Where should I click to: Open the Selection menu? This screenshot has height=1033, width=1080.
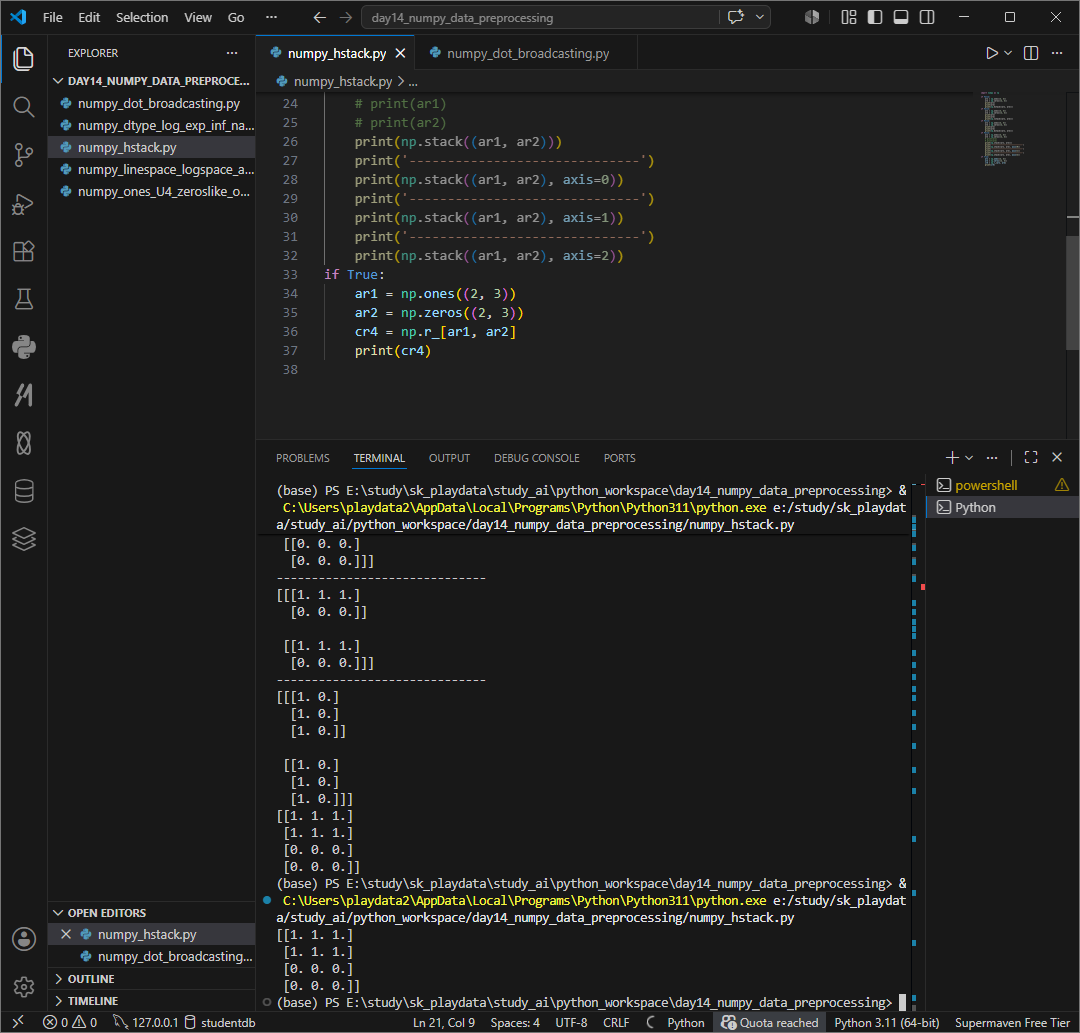tap(142, 17)
